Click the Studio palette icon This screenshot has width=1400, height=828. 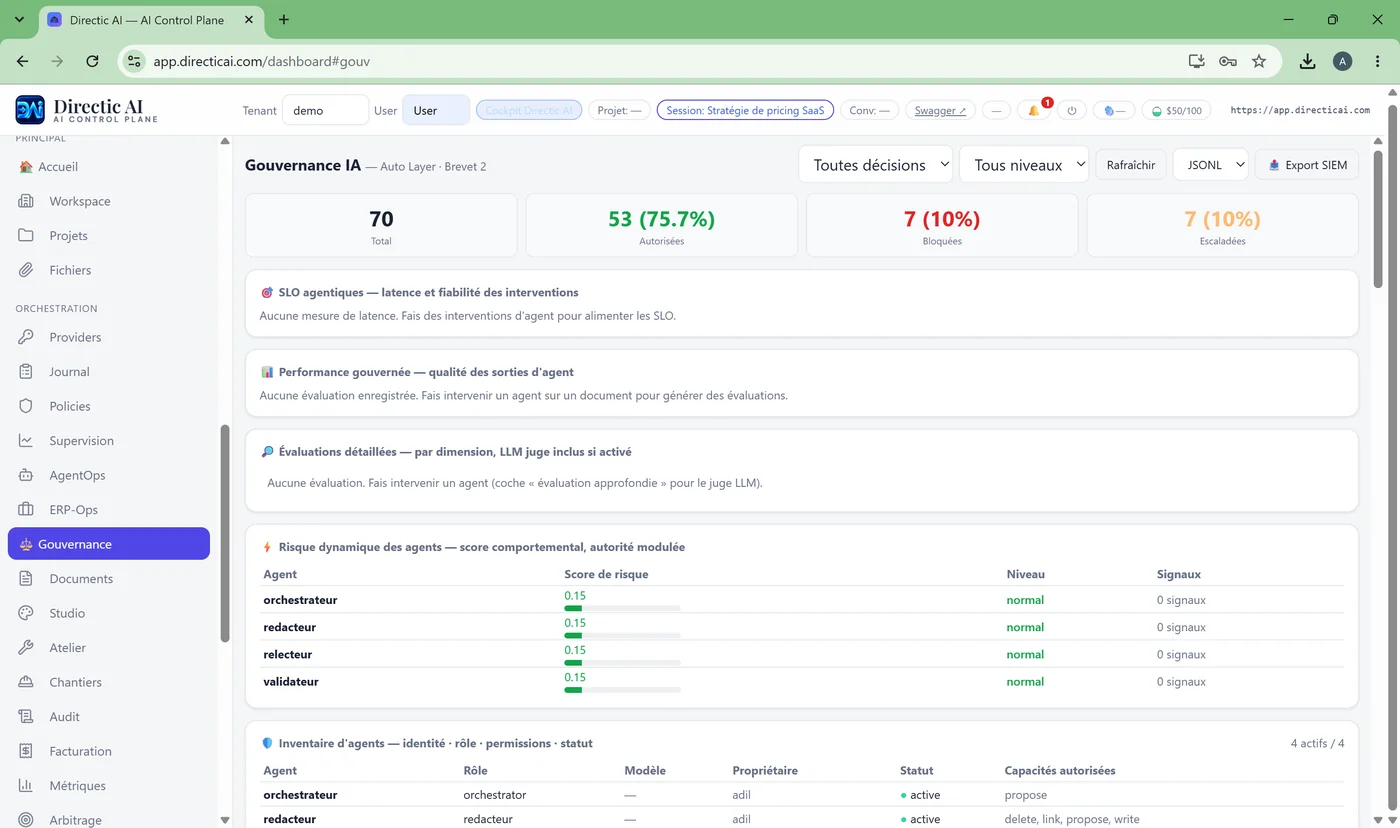(27, 613)
